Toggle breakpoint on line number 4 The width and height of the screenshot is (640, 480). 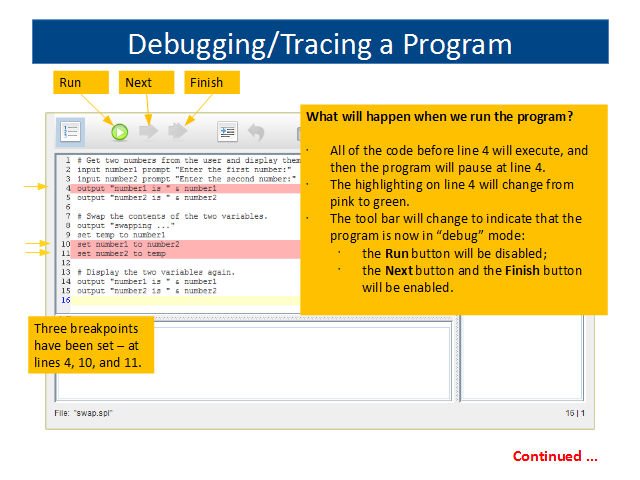(68, 189)
